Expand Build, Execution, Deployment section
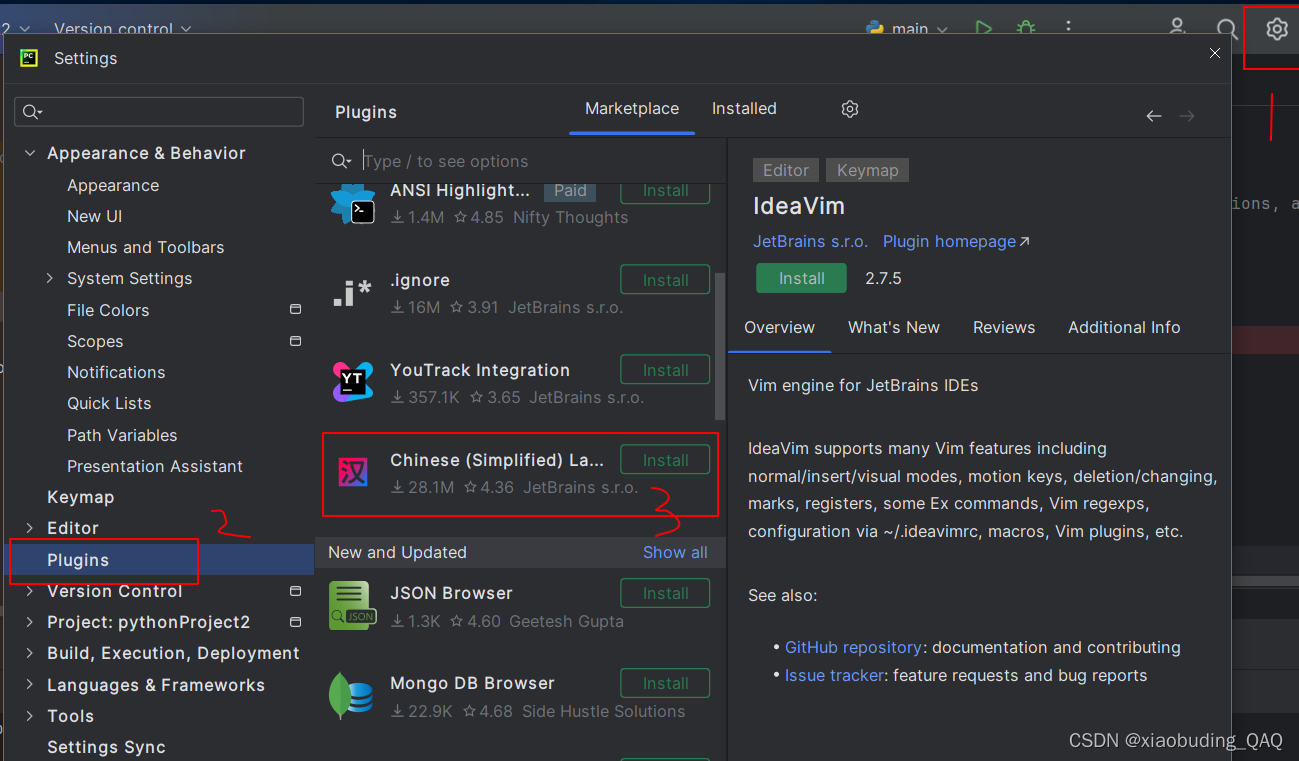Screen dimensions: 1299x761 pyautogui.click(x=30, y=653)
